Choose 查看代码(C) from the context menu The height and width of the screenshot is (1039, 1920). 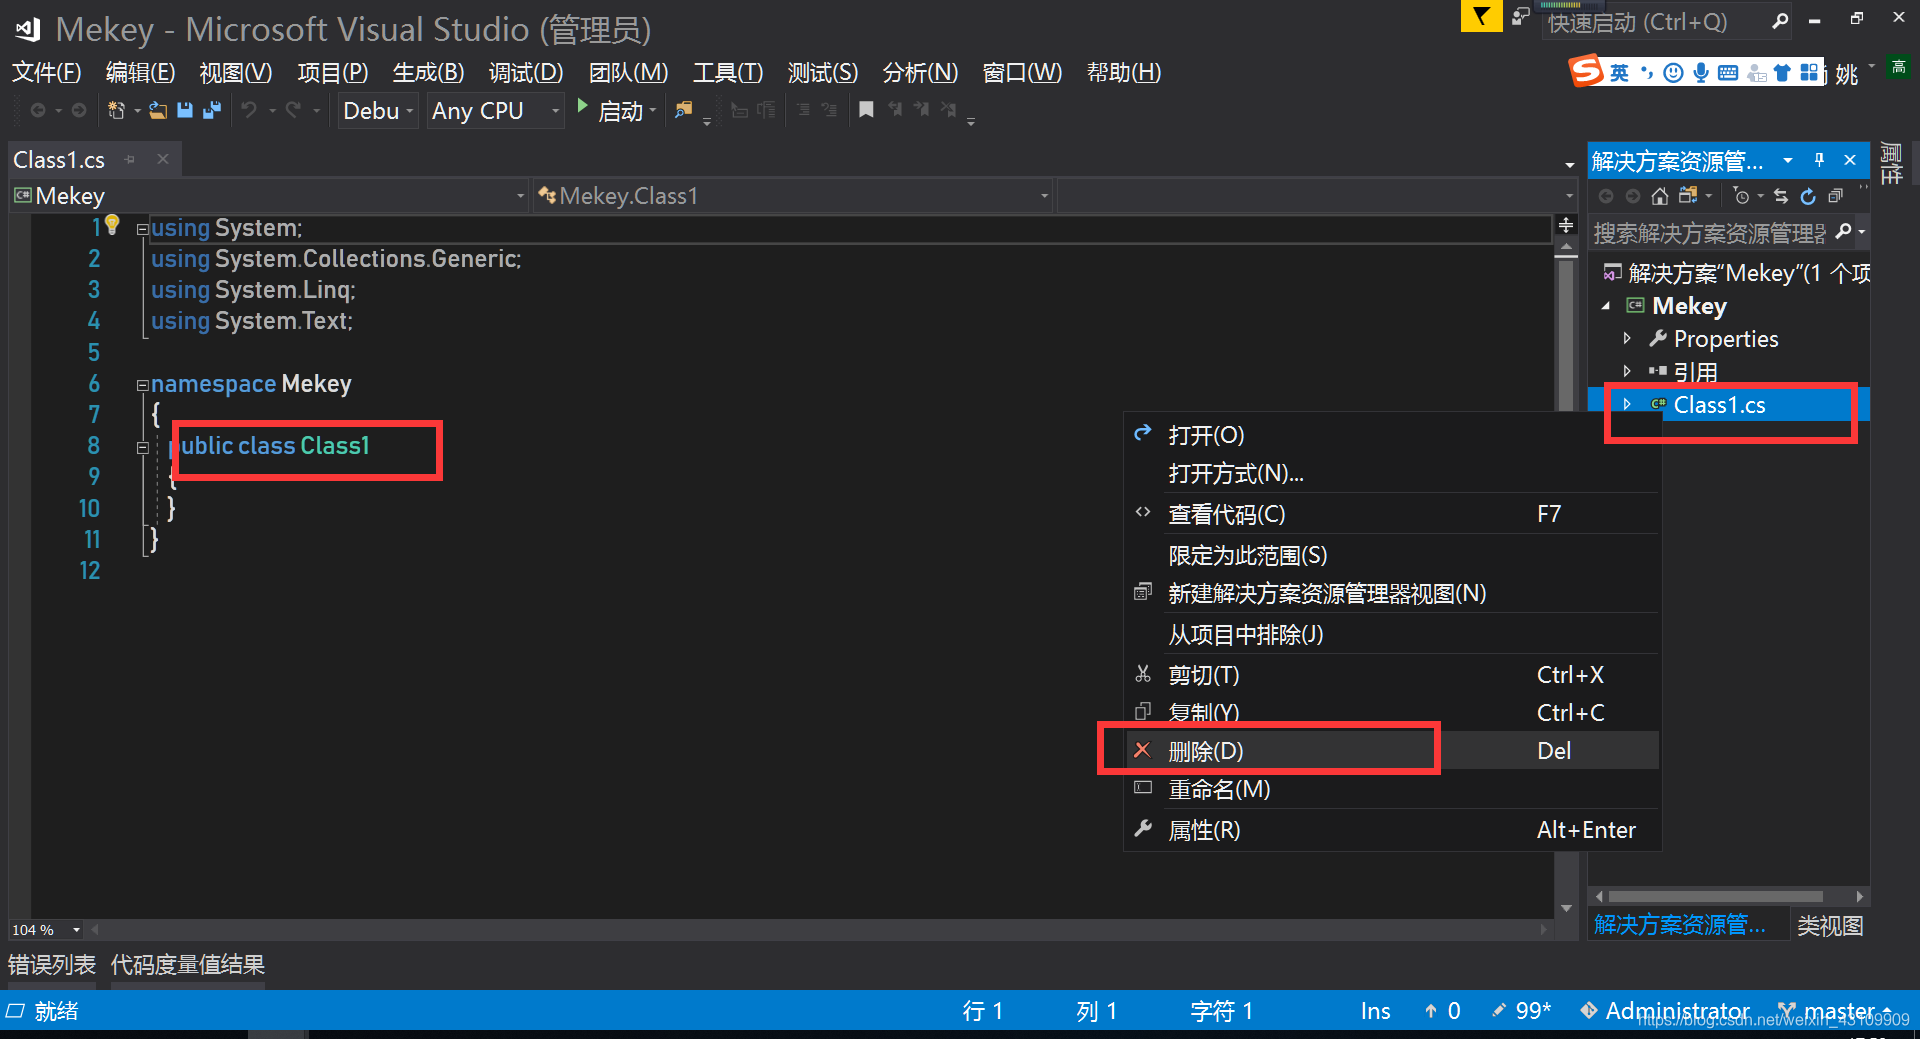(1392, 514)
